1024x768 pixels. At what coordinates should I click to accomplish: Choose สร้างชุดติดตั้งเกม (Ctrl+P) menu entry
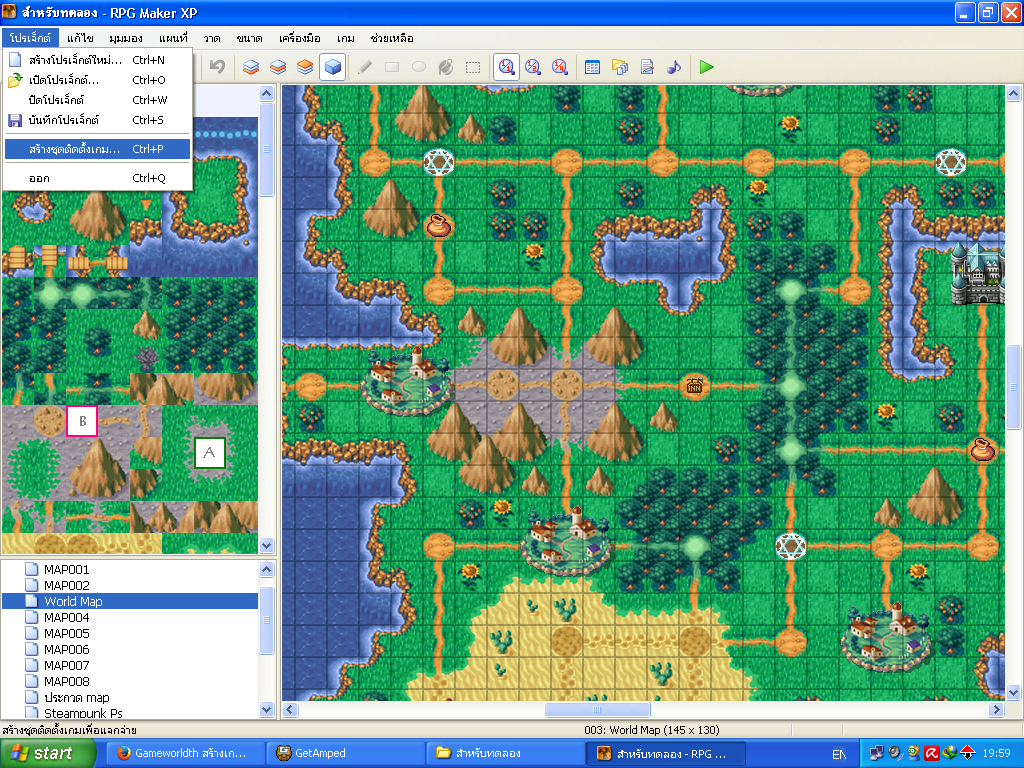click(x=97, y=149)
